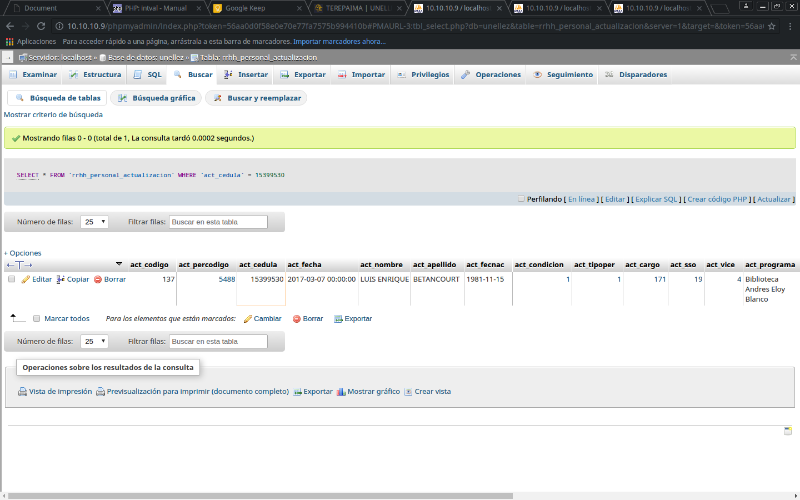Click the Mostrar gráfico chart icon
This screenshot has width=800, height=500.
(x=341, y=392)
